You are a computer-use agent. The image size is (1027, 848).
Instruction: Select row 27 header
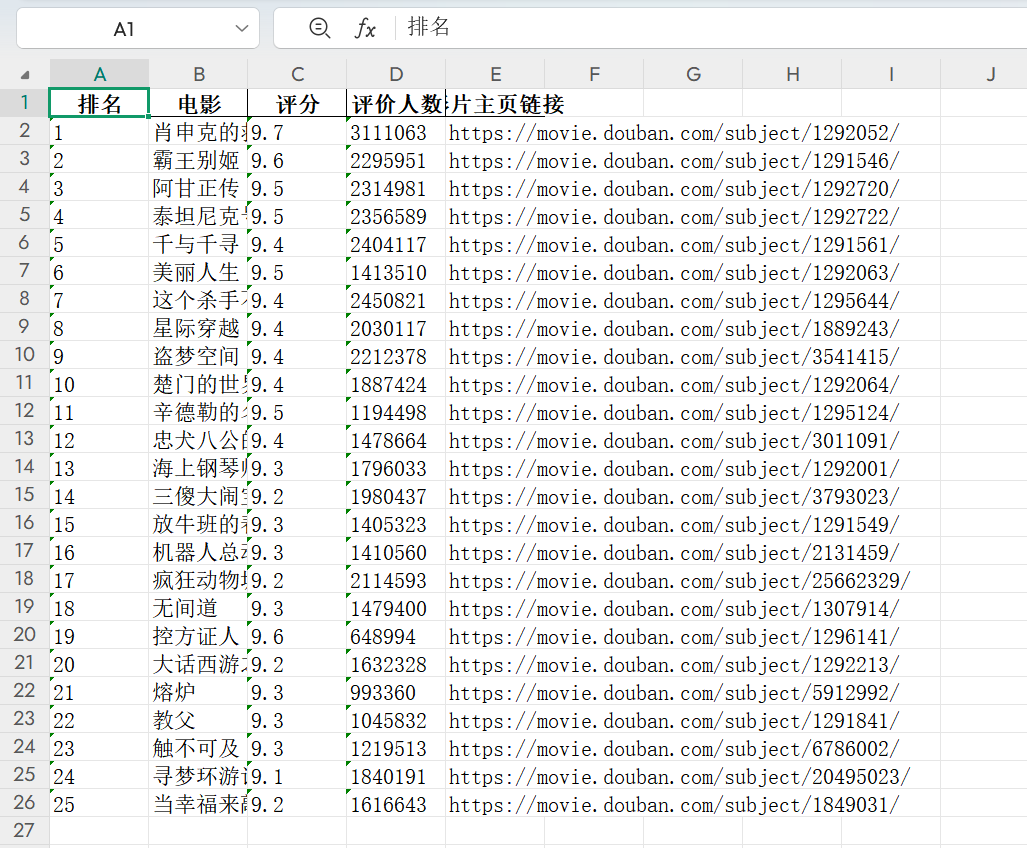[x=24, y=830]
